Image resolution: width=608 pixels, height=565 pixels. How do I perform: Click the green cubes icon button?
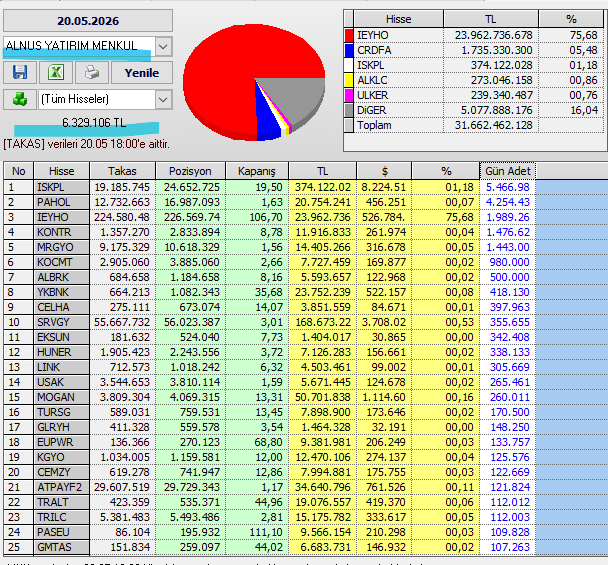[x=20, y=99]
